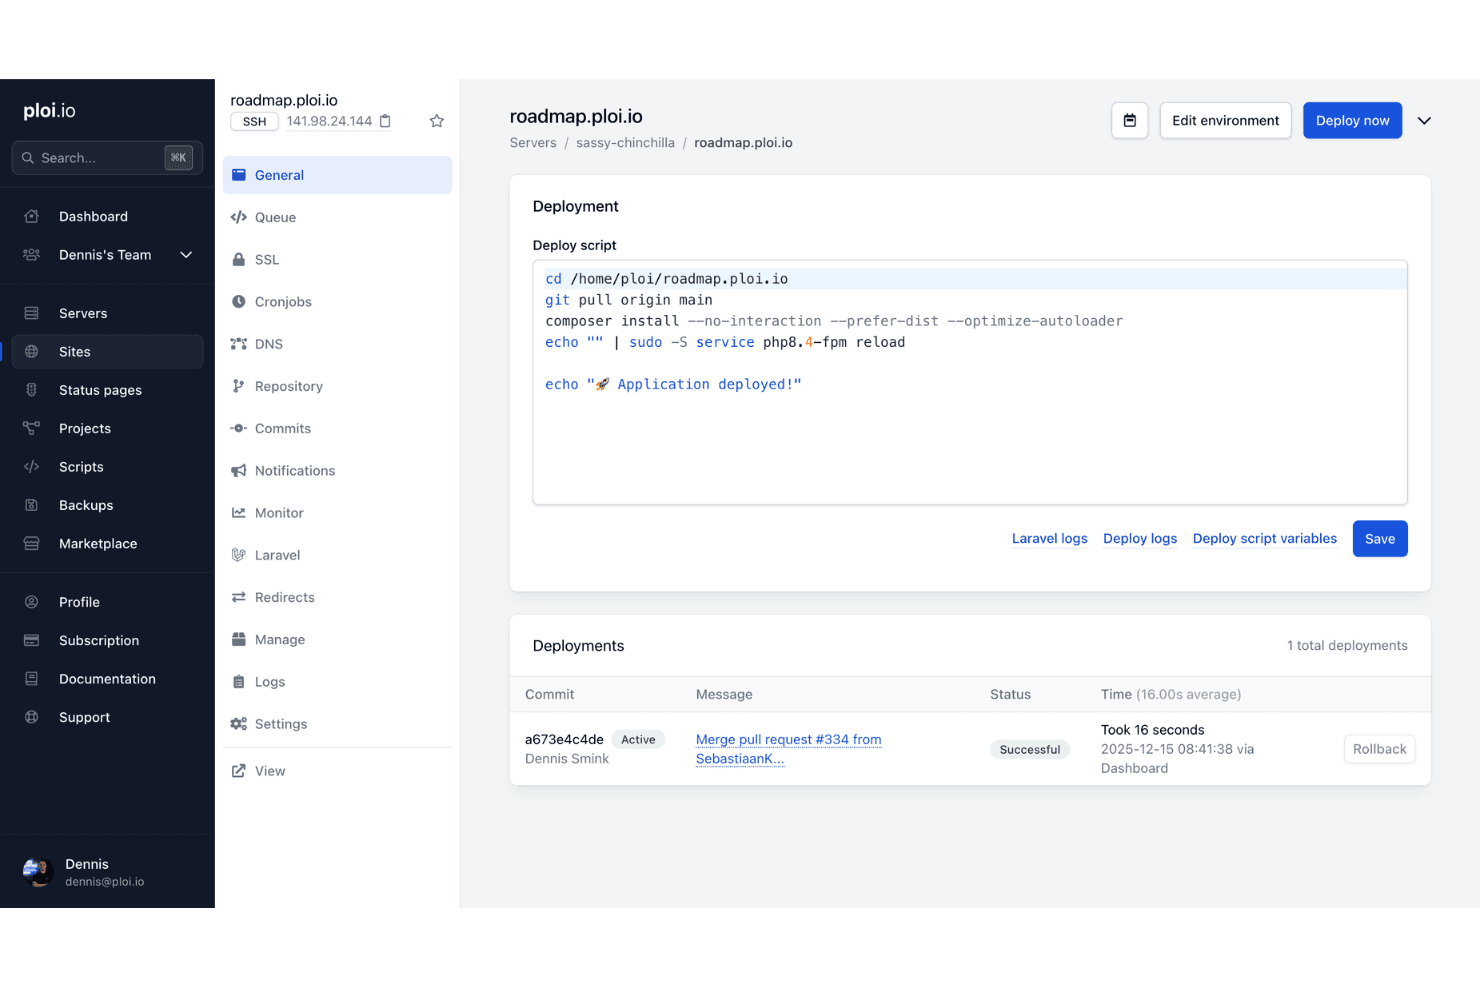The height and width of the screenshot is (987, 1480).
Task: Copy the server IP address with clipboard icon
Action: (x=385, y=121)
